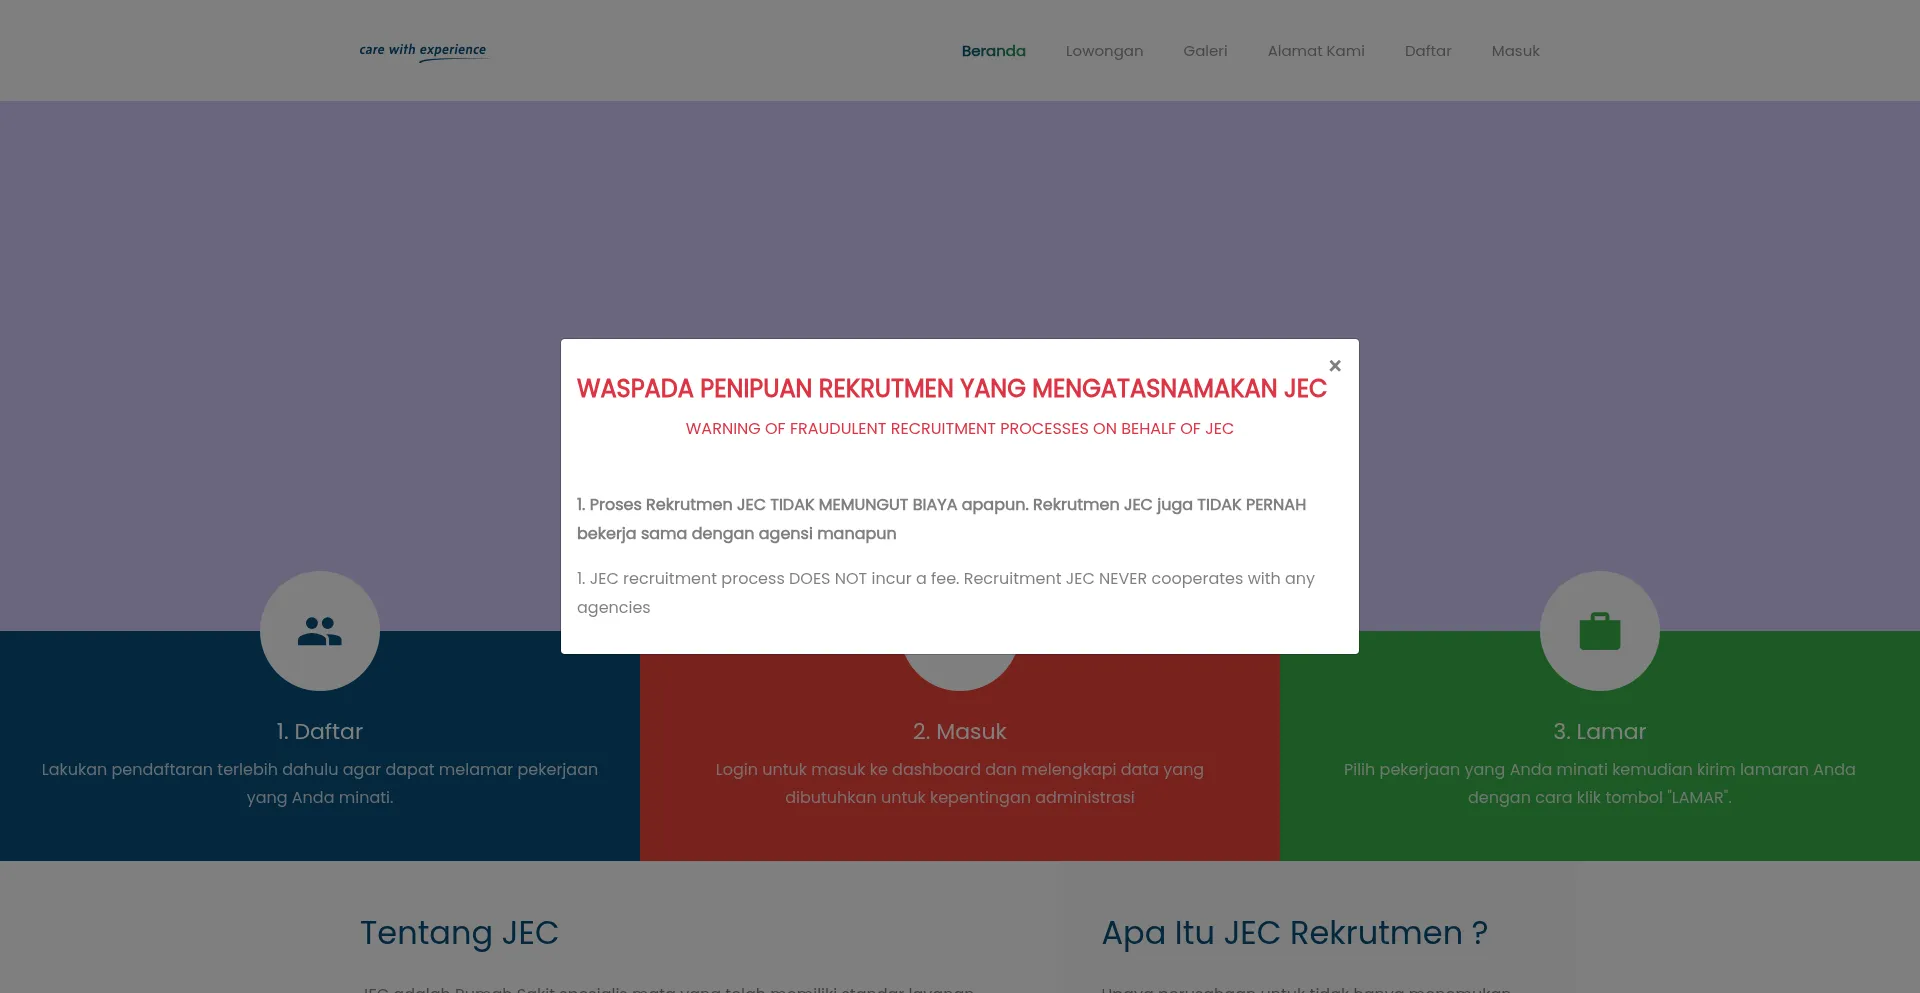Image resolution: width=1920 pixels, height=993 pixels.
Task: Click the 'Lakukan pendaftaran terlebih dahulu' description
Action: (x=320, y=783)
